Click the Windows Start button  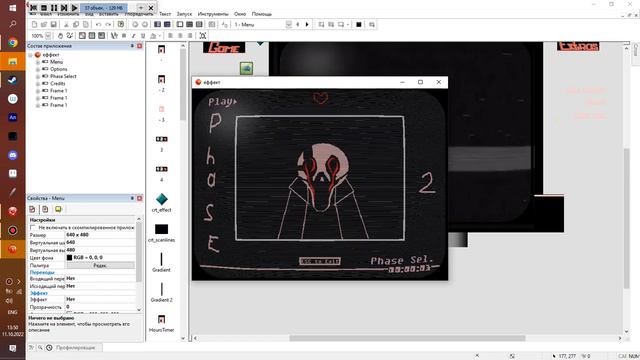[13, 8]
